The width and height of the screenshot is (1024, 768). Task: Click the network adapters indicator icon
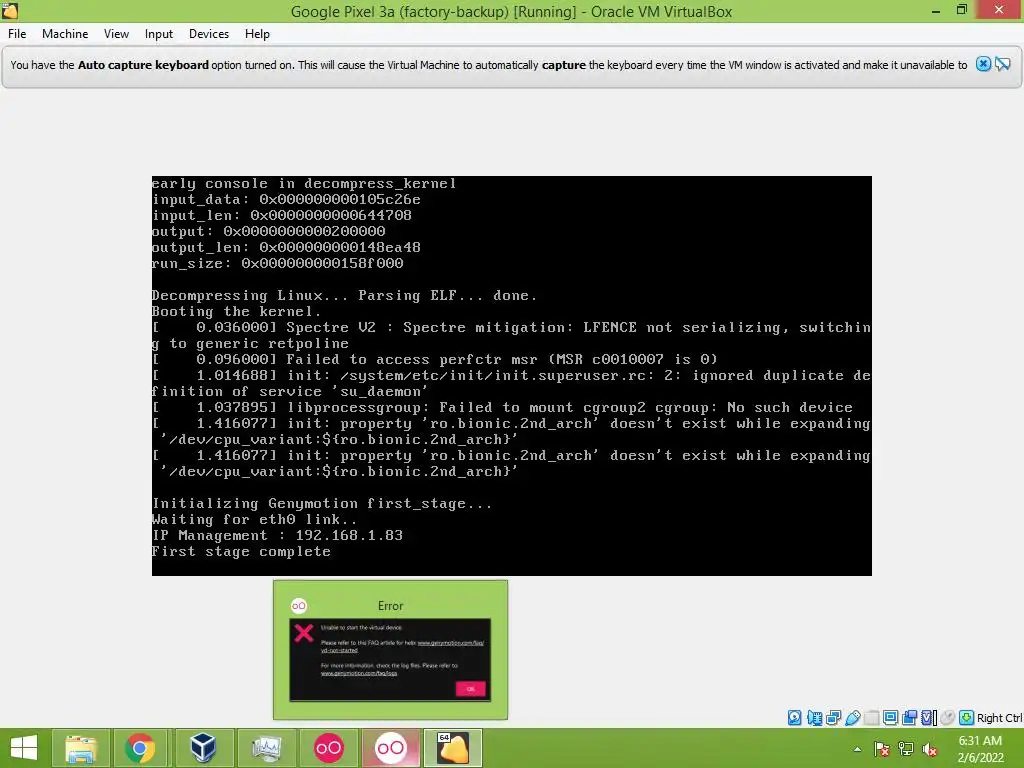pos(833,718)
